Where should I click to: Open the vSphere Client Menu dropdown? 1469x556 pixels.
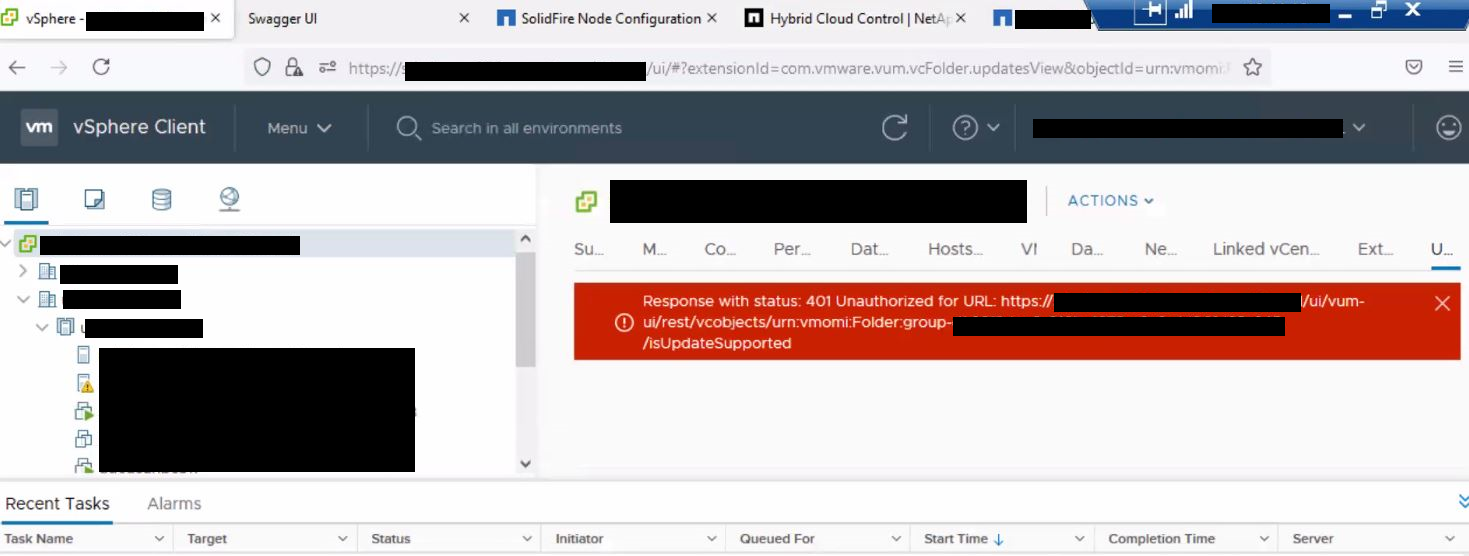[299, 128]
